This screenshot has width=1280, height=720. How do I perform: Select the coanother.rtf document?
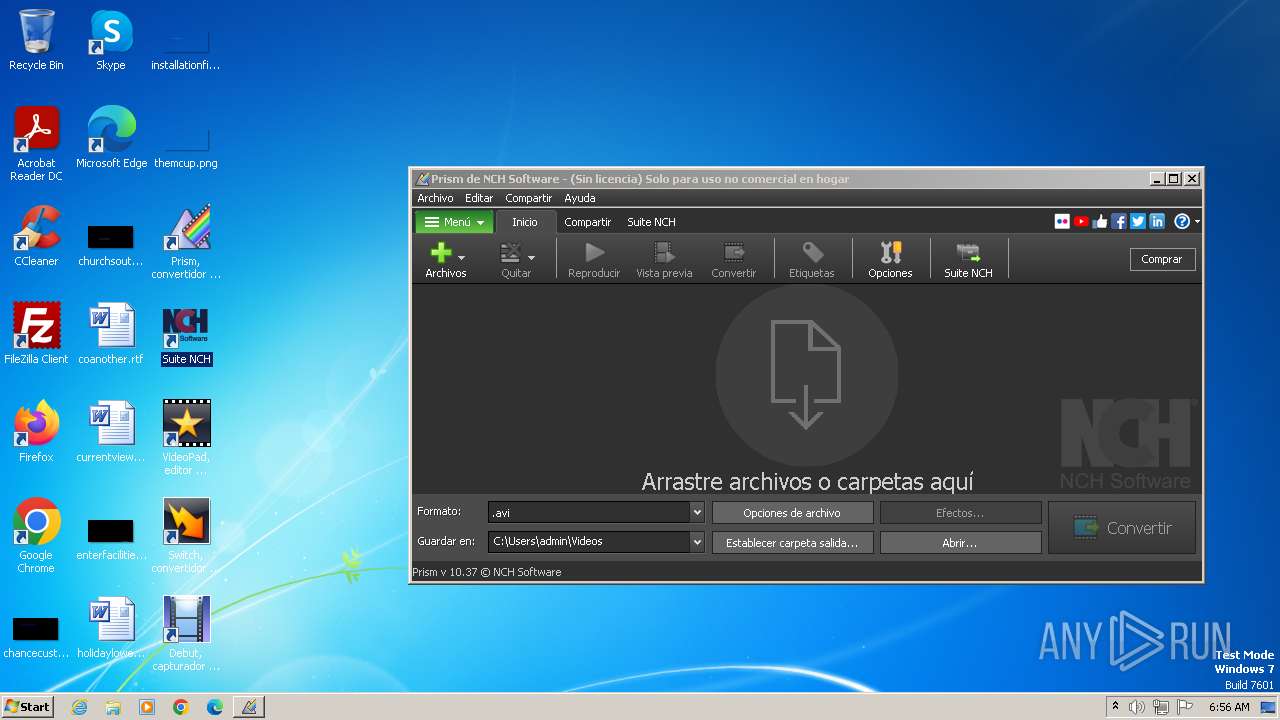(x=110, y=334)
